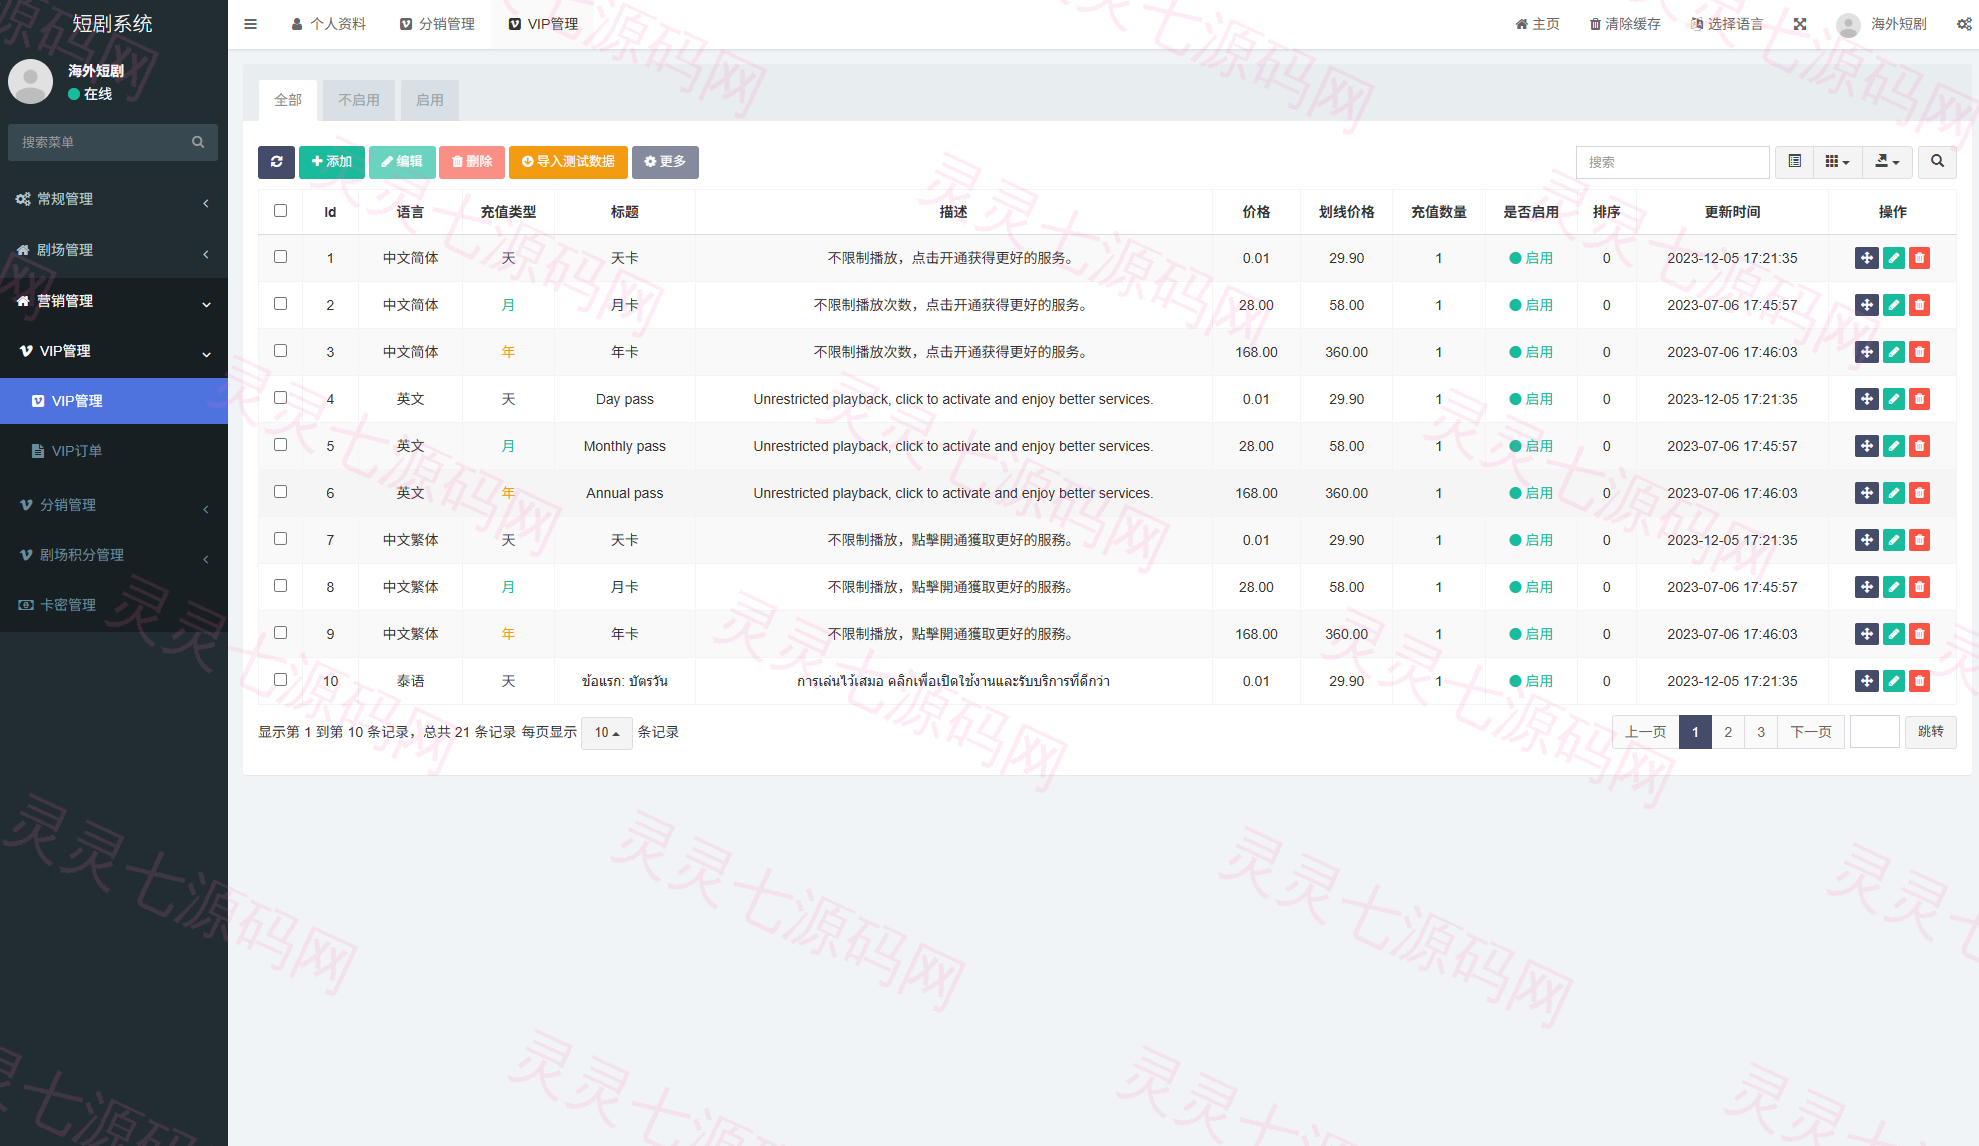Viewport: 1979px width, 1146px height.
Task: Click the green edit icon for row Id 2
Action: coord(1893,305)
